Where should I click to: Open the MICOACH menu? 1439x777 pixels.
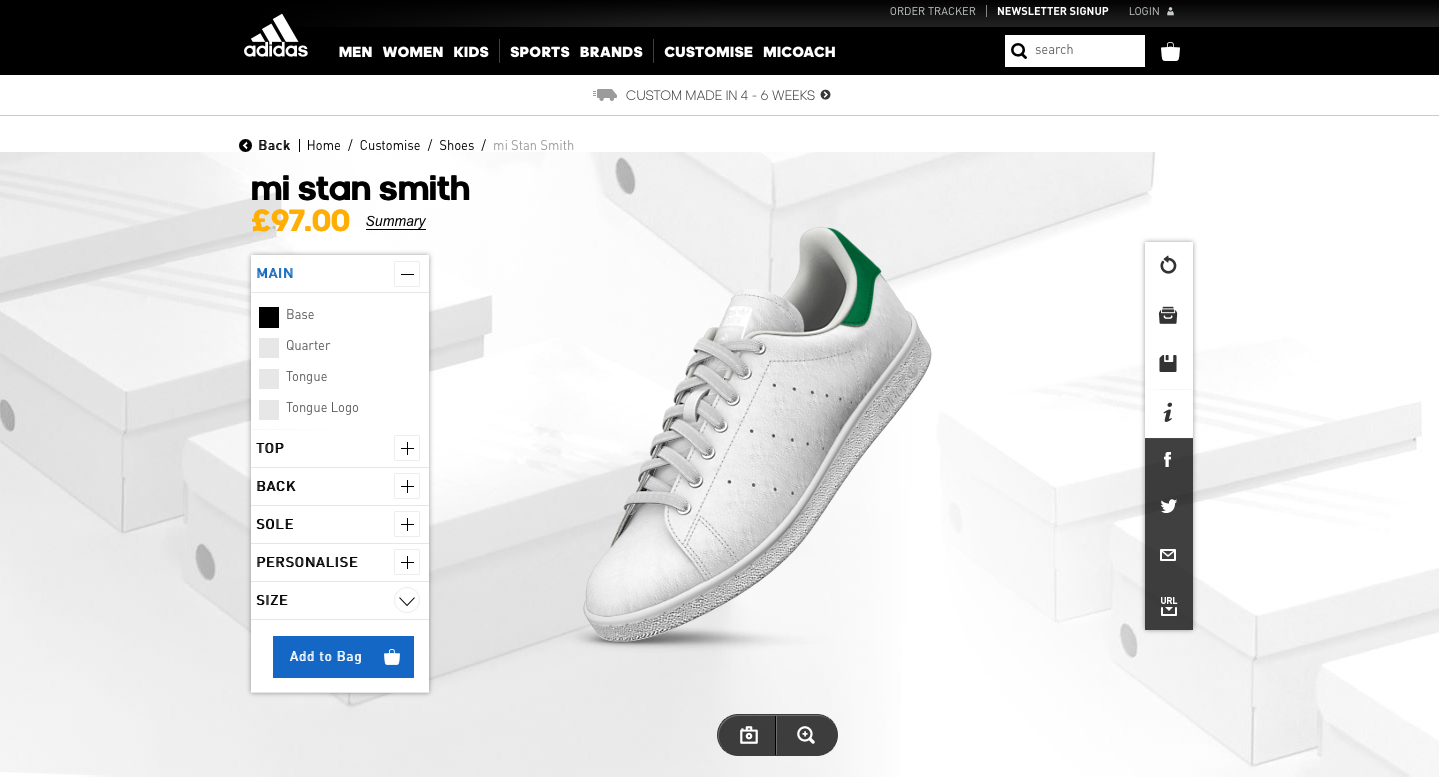799,52
